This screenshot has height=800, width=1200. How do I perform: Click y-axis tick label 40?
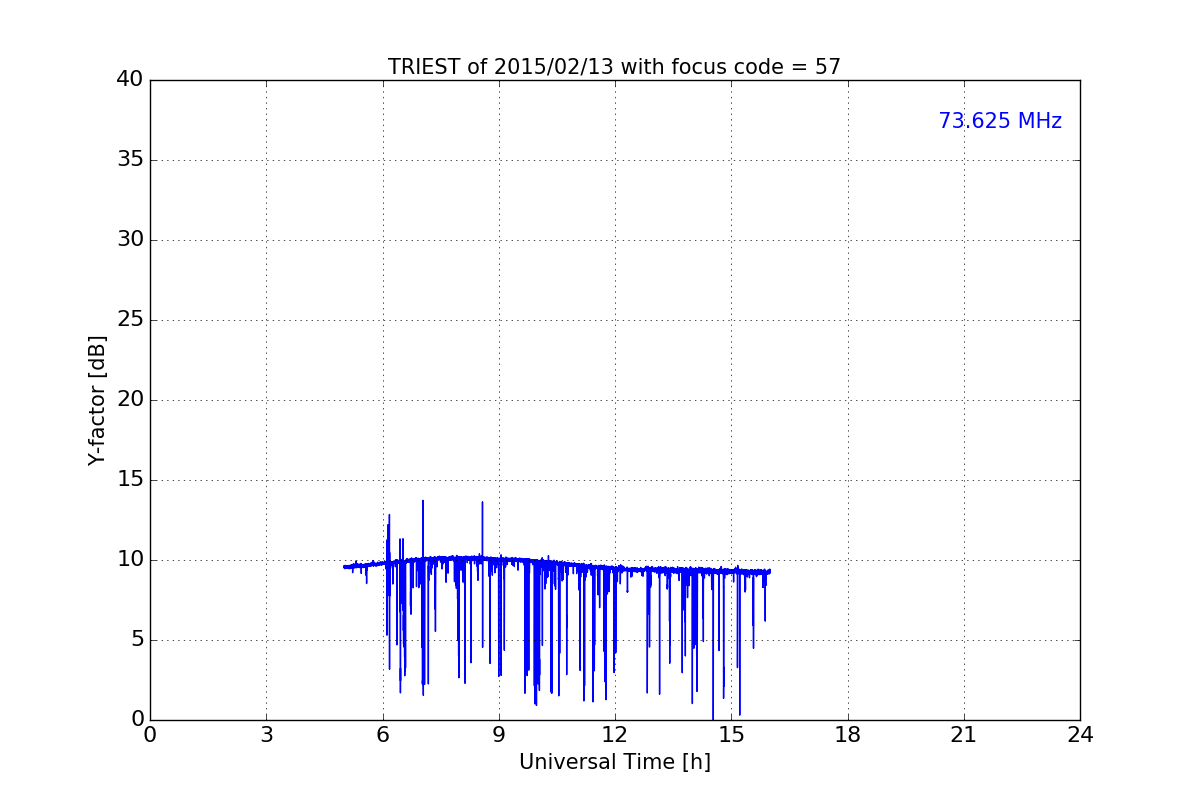tap(129, 80)
